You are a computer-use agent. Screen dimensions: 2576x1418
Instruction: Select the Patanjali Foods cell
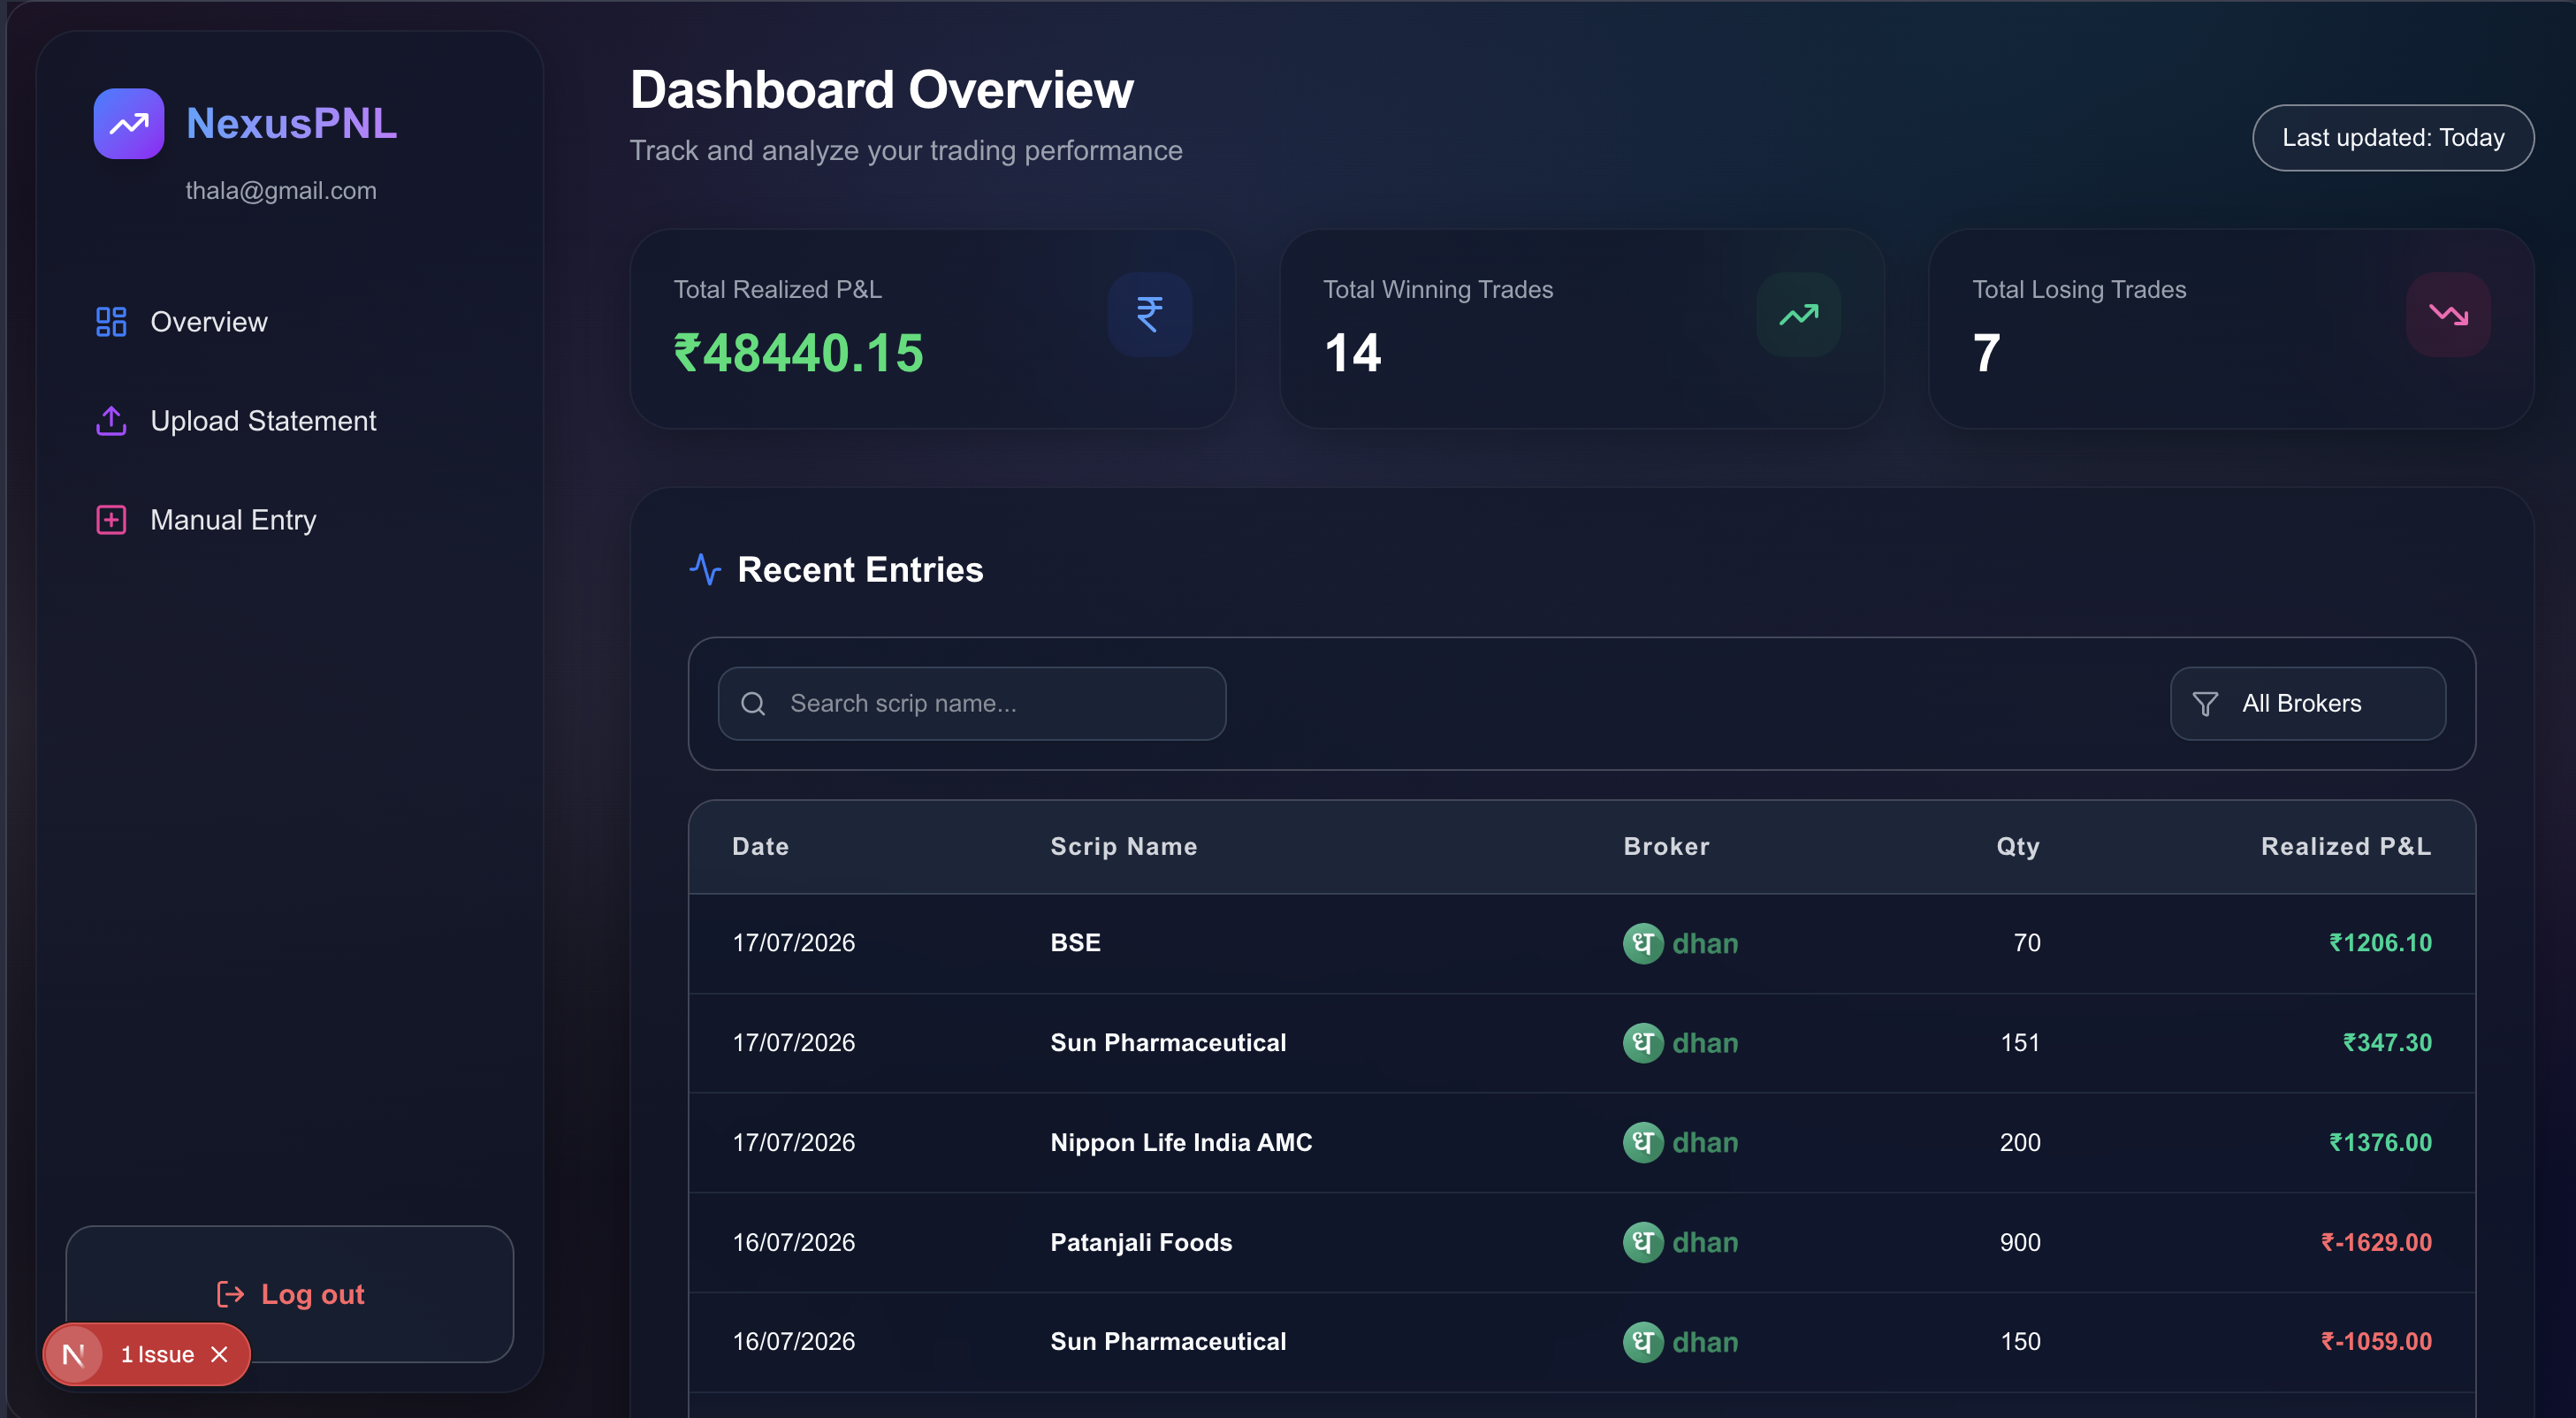pos(1141,1243)
